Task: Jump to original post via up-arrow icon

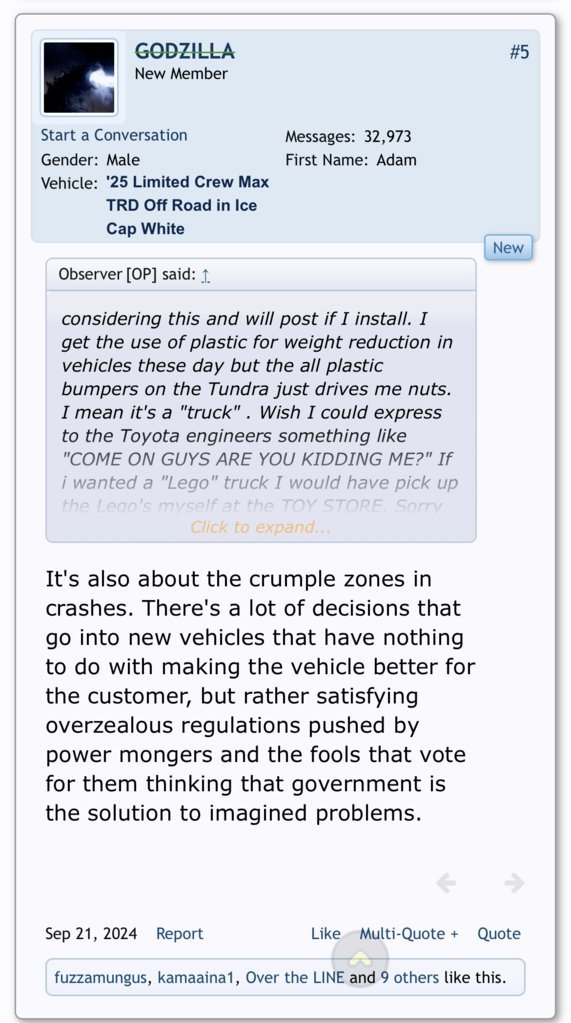Action: tap(206, 275)
